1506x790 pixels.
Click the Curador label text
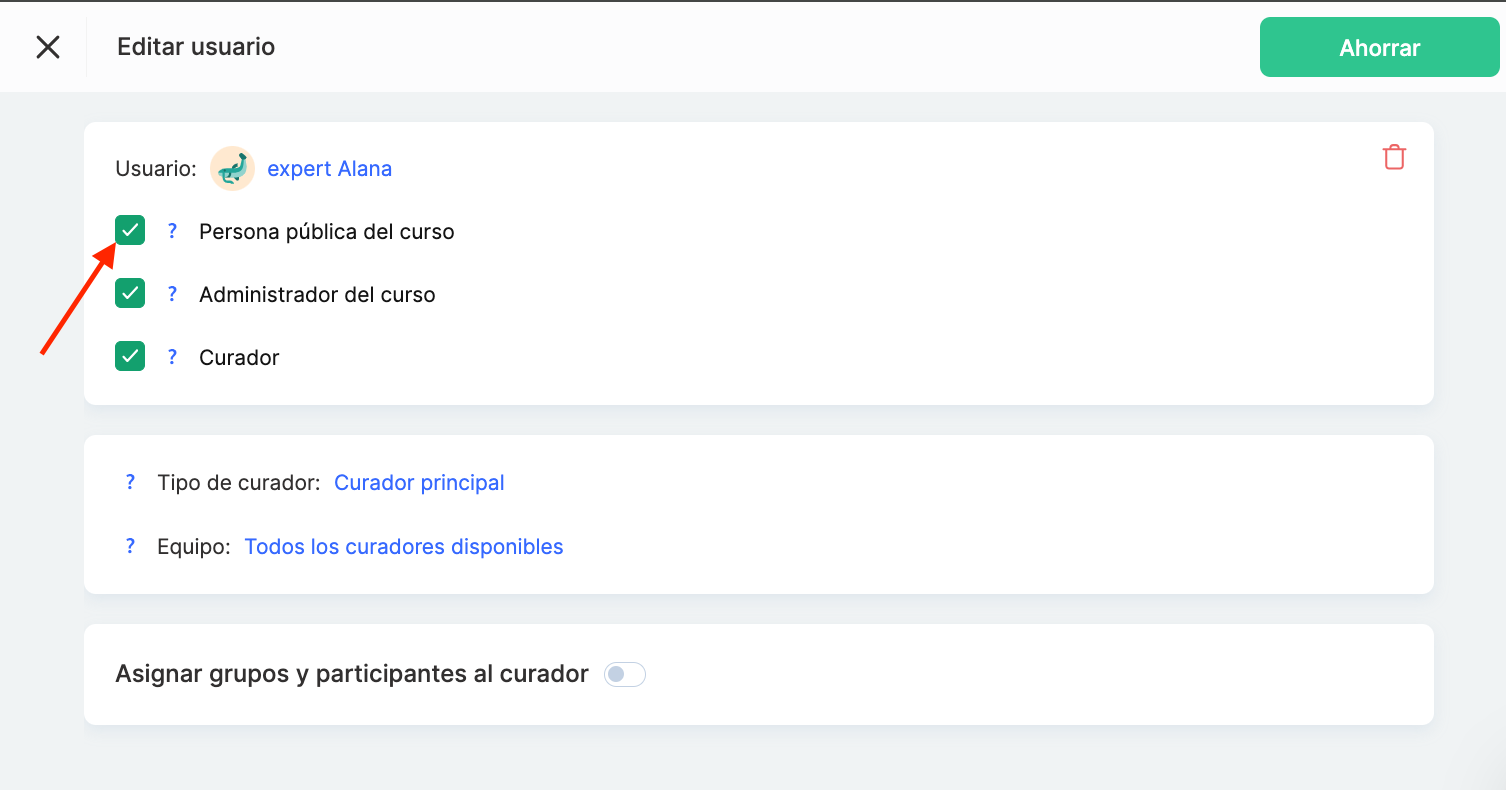(239, 358)
